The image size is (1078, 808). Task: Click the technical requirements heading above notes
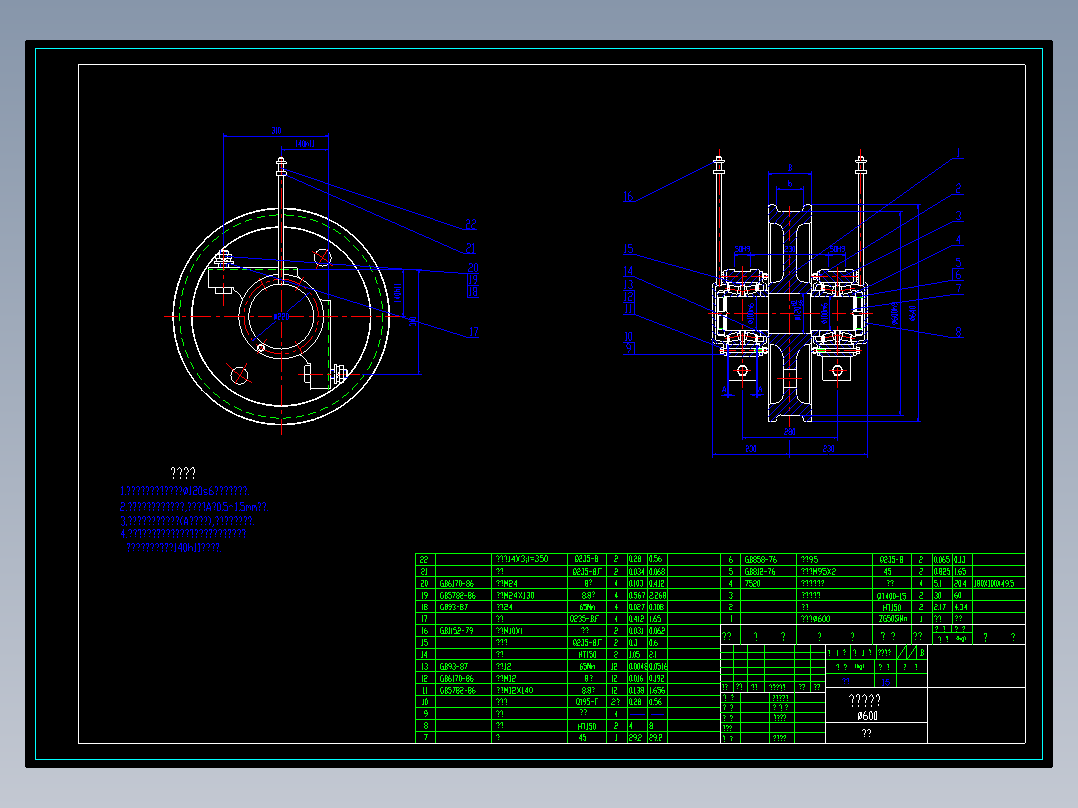coord(183,473)
